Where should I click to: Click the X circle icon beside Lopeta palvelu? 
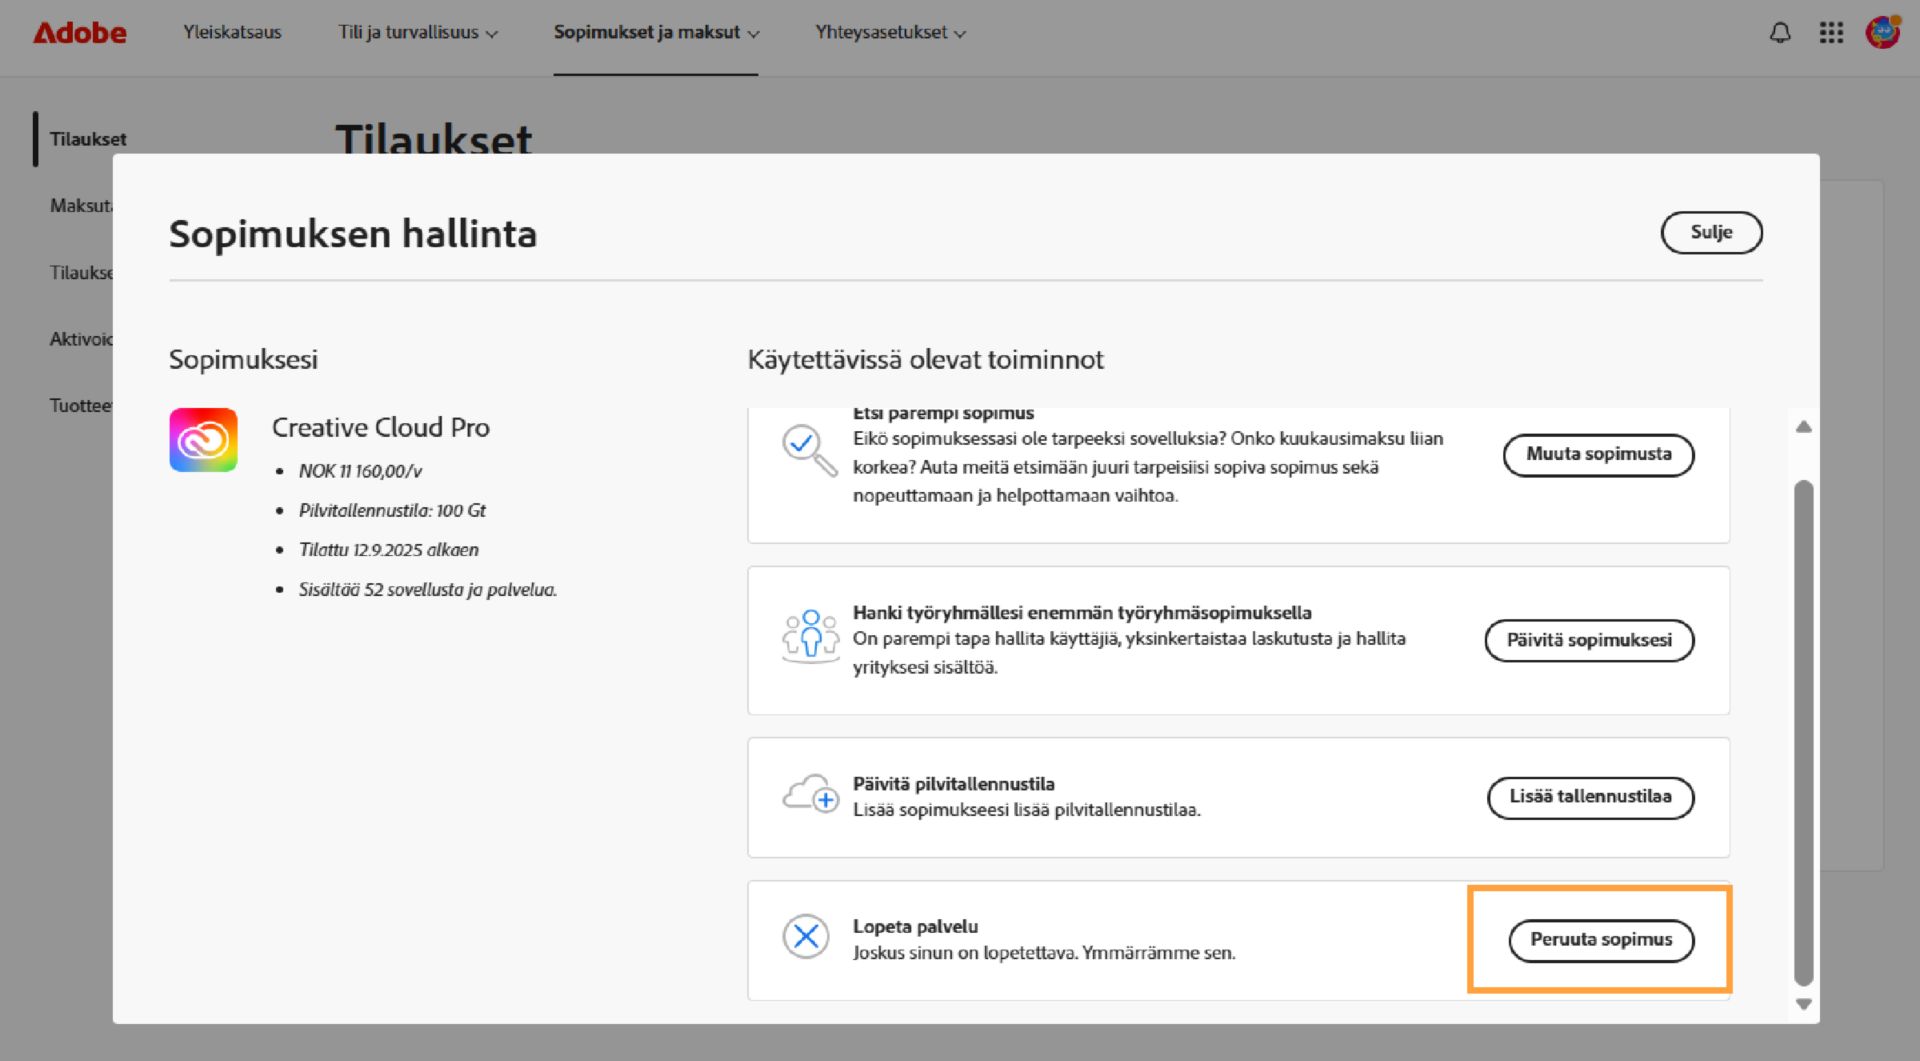(x=806, y=938)
